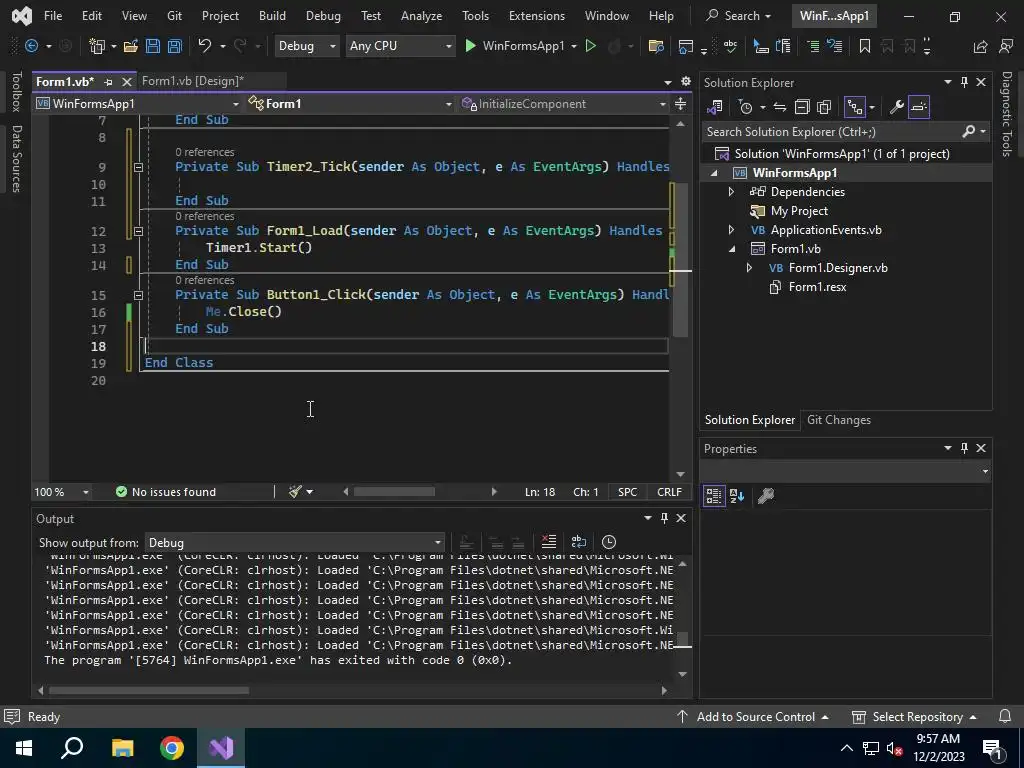Click the Undo arrow in toolbar
Screen dimensions: 1024x768
tap(205, 46)
